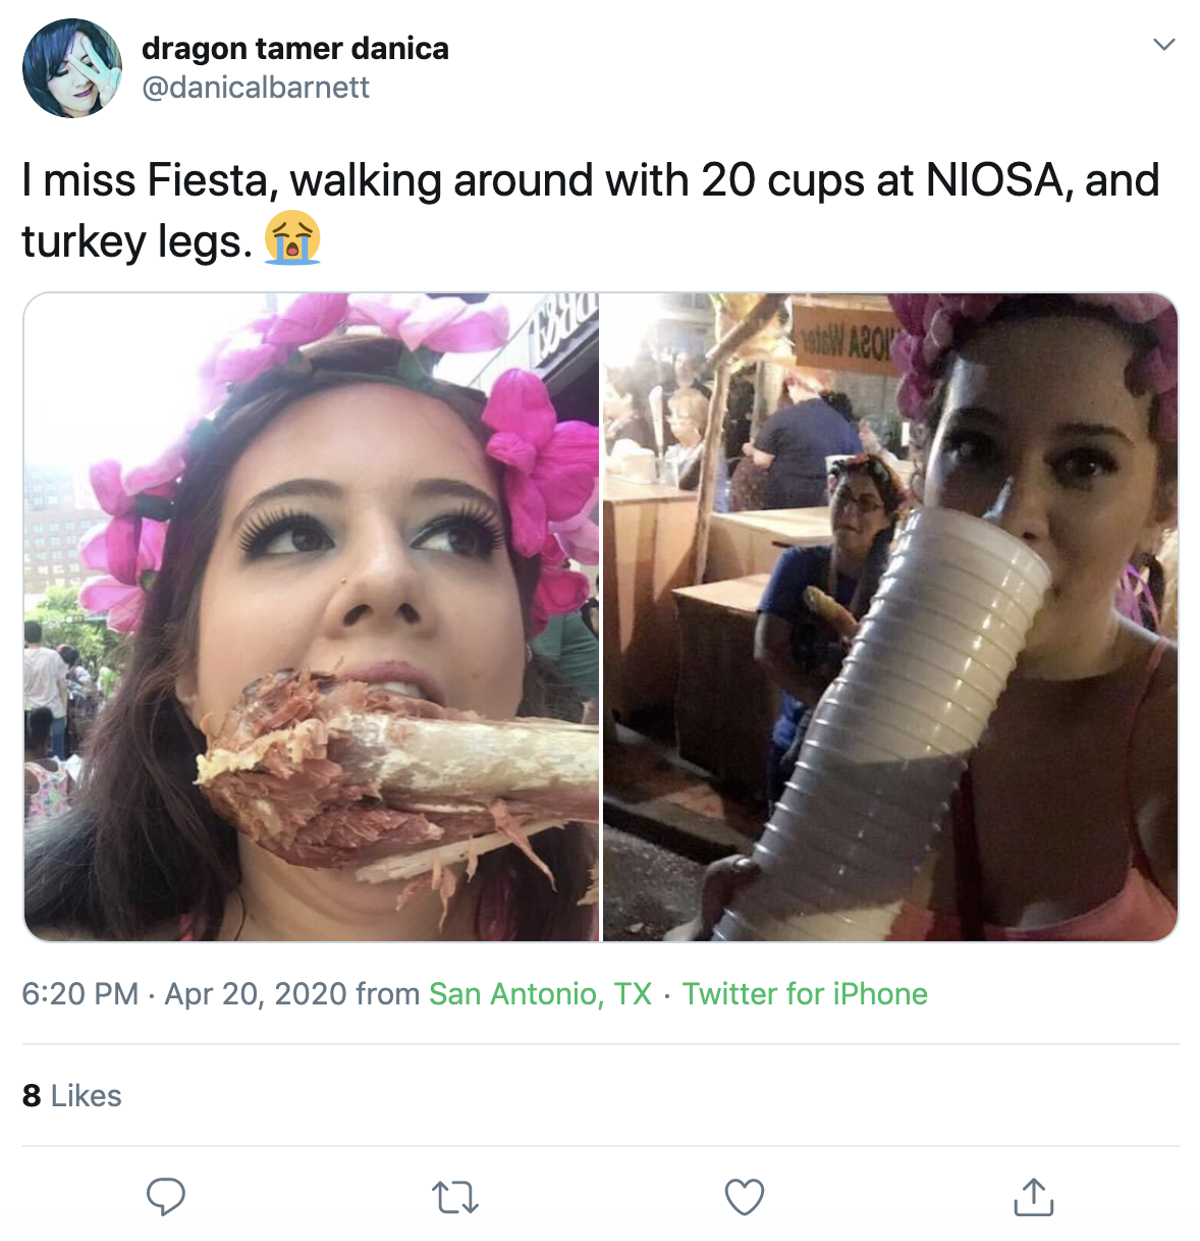The height and width of the screenshot is (1241, 1200).
Task: Click the crying face emoji in the tweet
Action: 292,238
